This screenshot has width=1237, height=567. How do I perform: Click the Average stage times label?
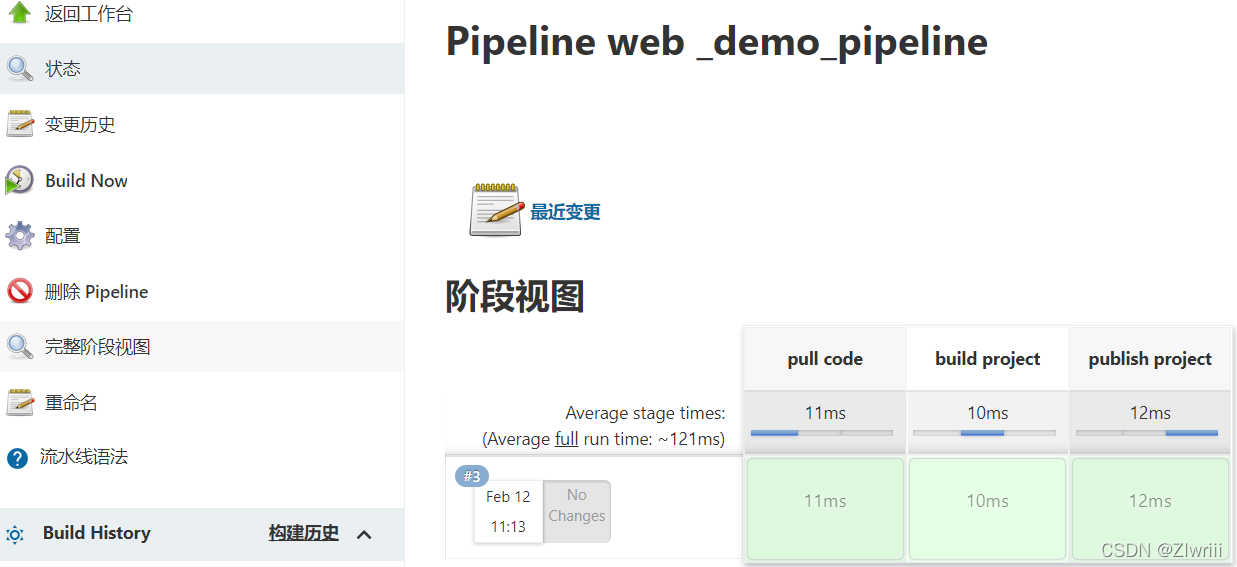pos(646,413)
